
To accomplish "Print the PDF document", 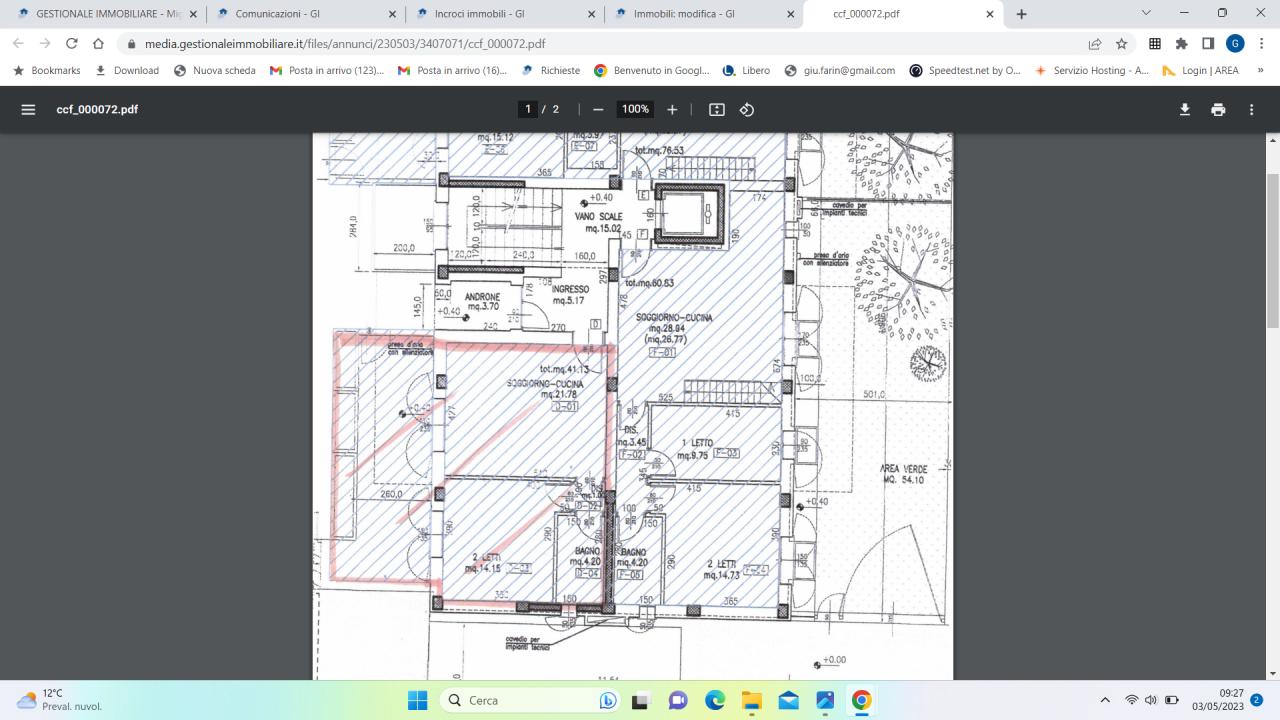I will pyautogui.click(x=1217, y=109).
